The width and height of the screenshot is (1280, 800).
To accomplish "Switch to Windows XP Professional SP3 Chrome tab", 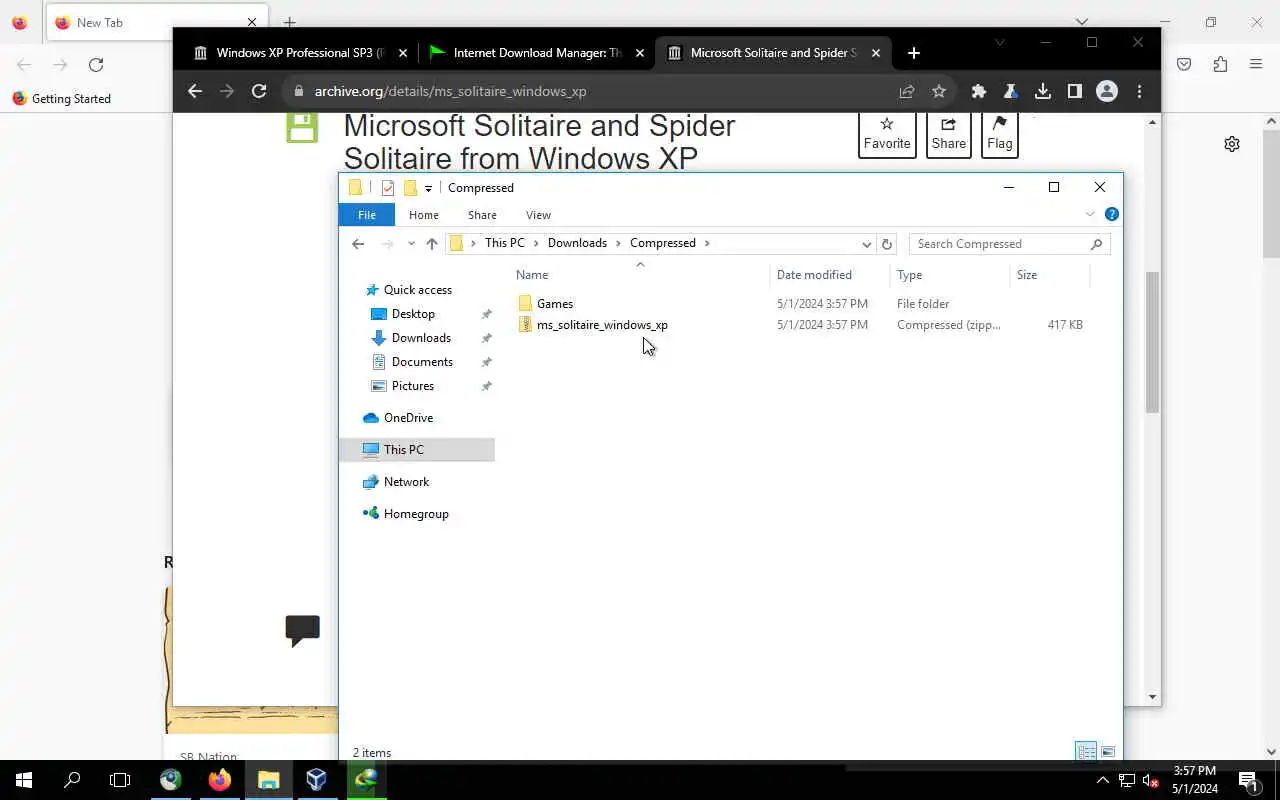I will pyautogui.click(x=300, y=53).
